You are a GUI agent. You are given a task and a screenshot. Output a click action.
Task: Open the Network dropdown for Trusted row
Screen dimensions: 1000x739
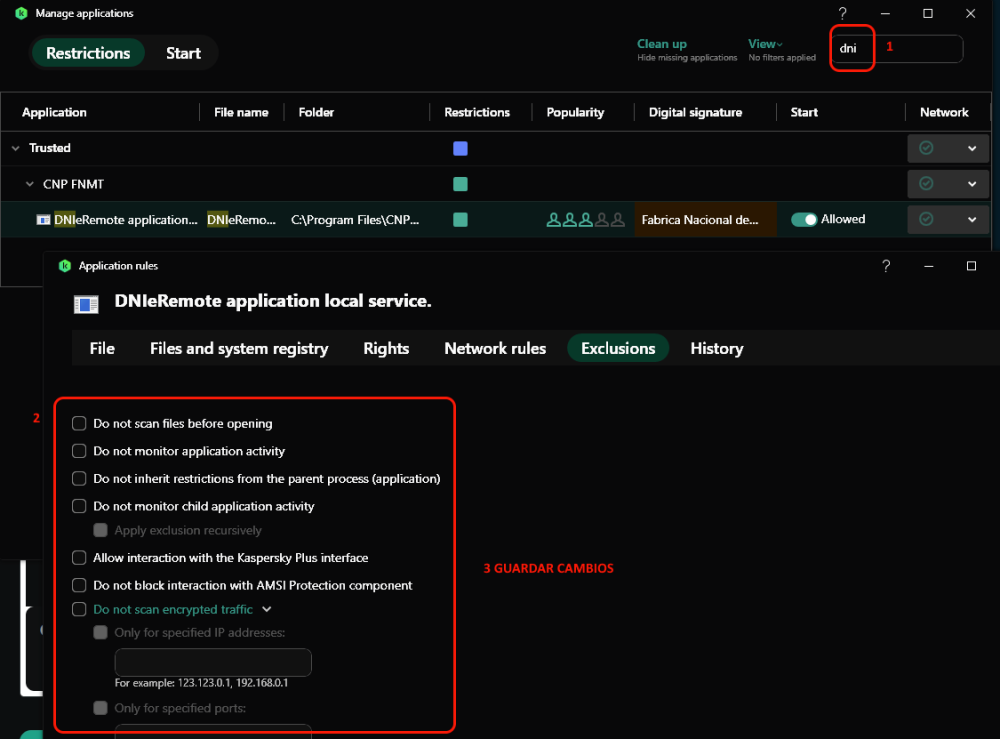tap(972, 148)
